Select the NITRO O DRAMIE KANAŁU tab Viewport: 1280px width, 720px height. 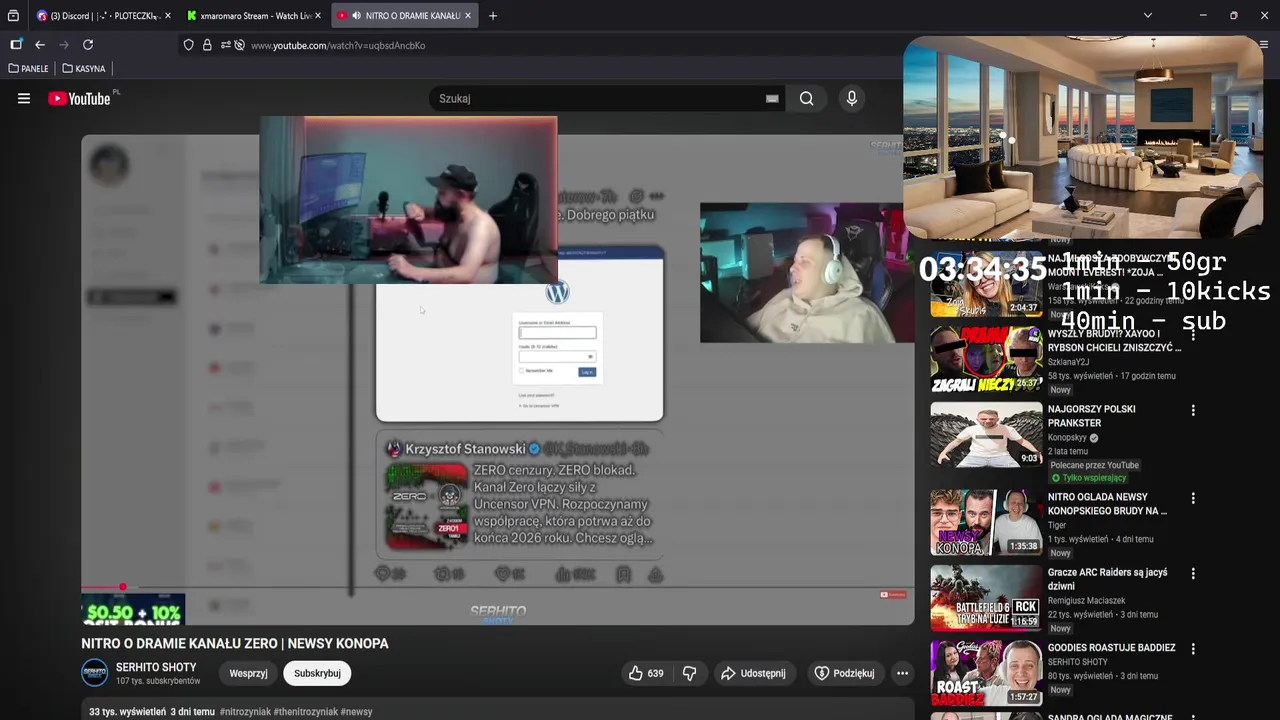[404, 16]
